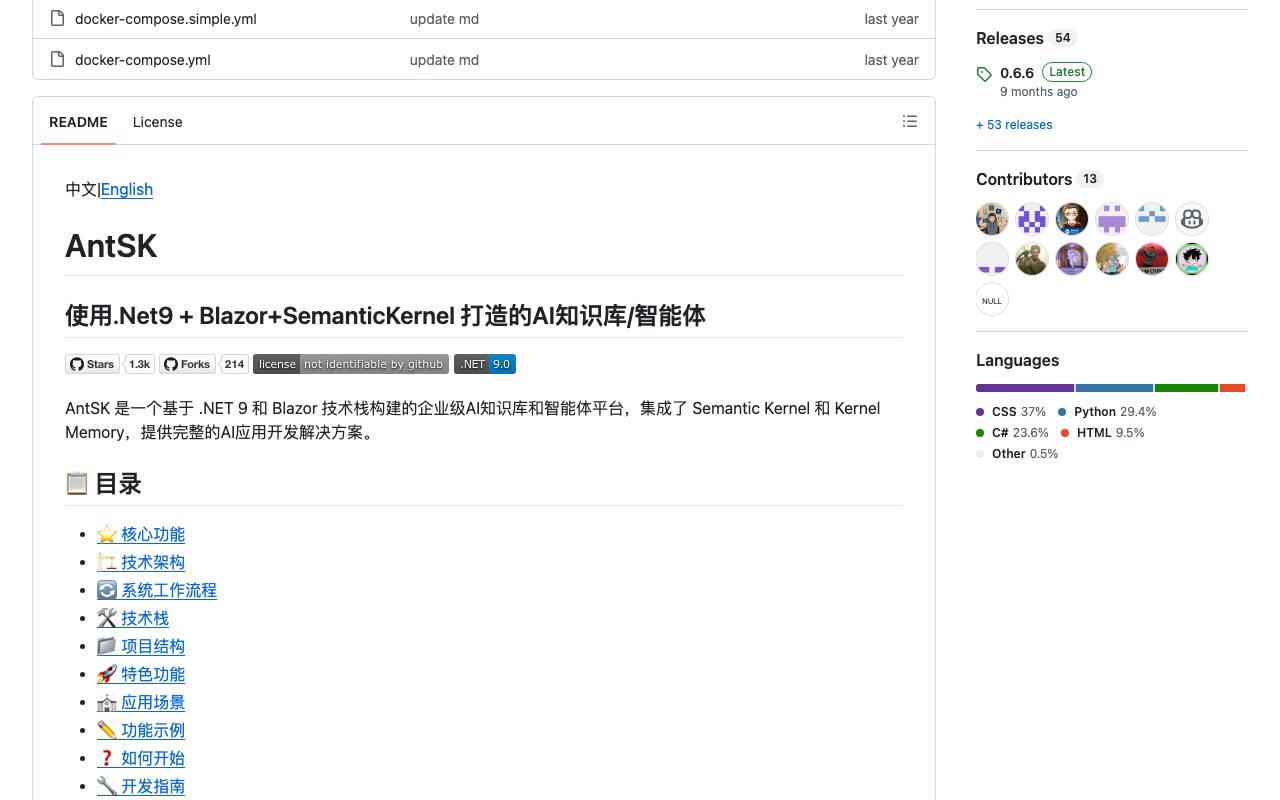Viewport: 1280px width, 800px height.
Task: Jump to 开发指南 section link
Action: coord(141,786)
